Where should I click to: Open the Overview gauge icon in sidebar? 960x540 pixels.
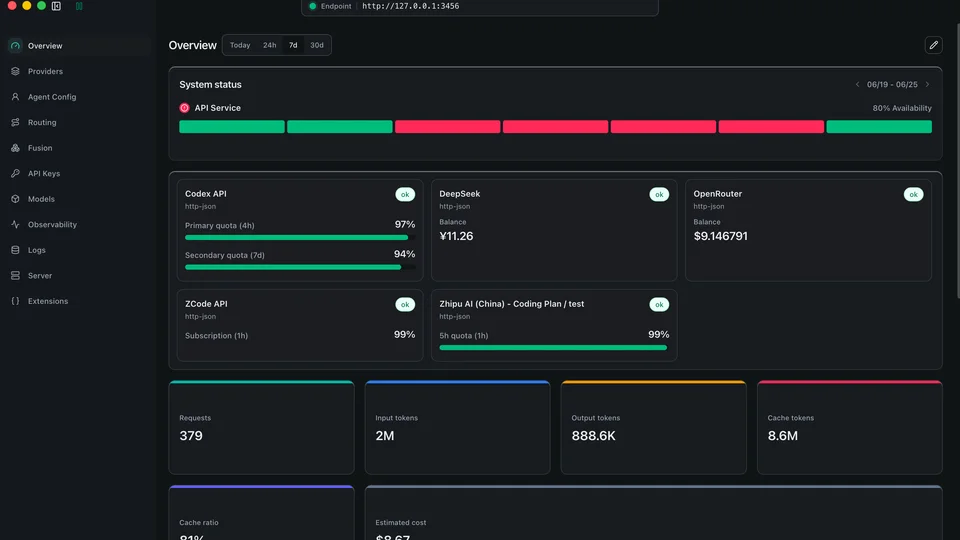(x=15, y=46)
